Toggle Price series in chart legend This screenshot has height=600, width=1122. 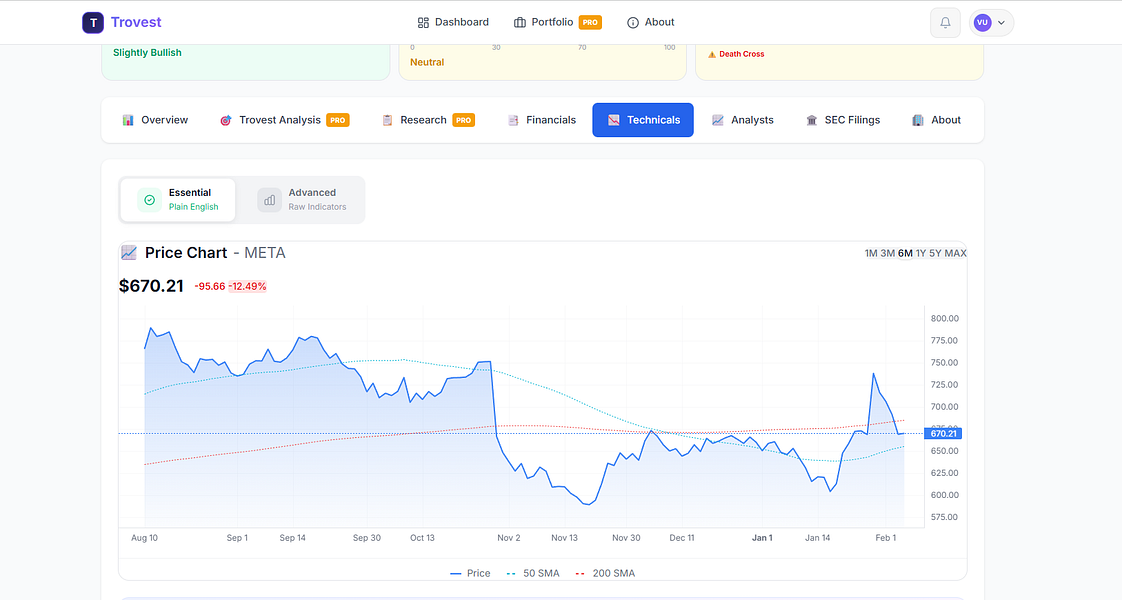pyautogui.click(x=470, y=573)
